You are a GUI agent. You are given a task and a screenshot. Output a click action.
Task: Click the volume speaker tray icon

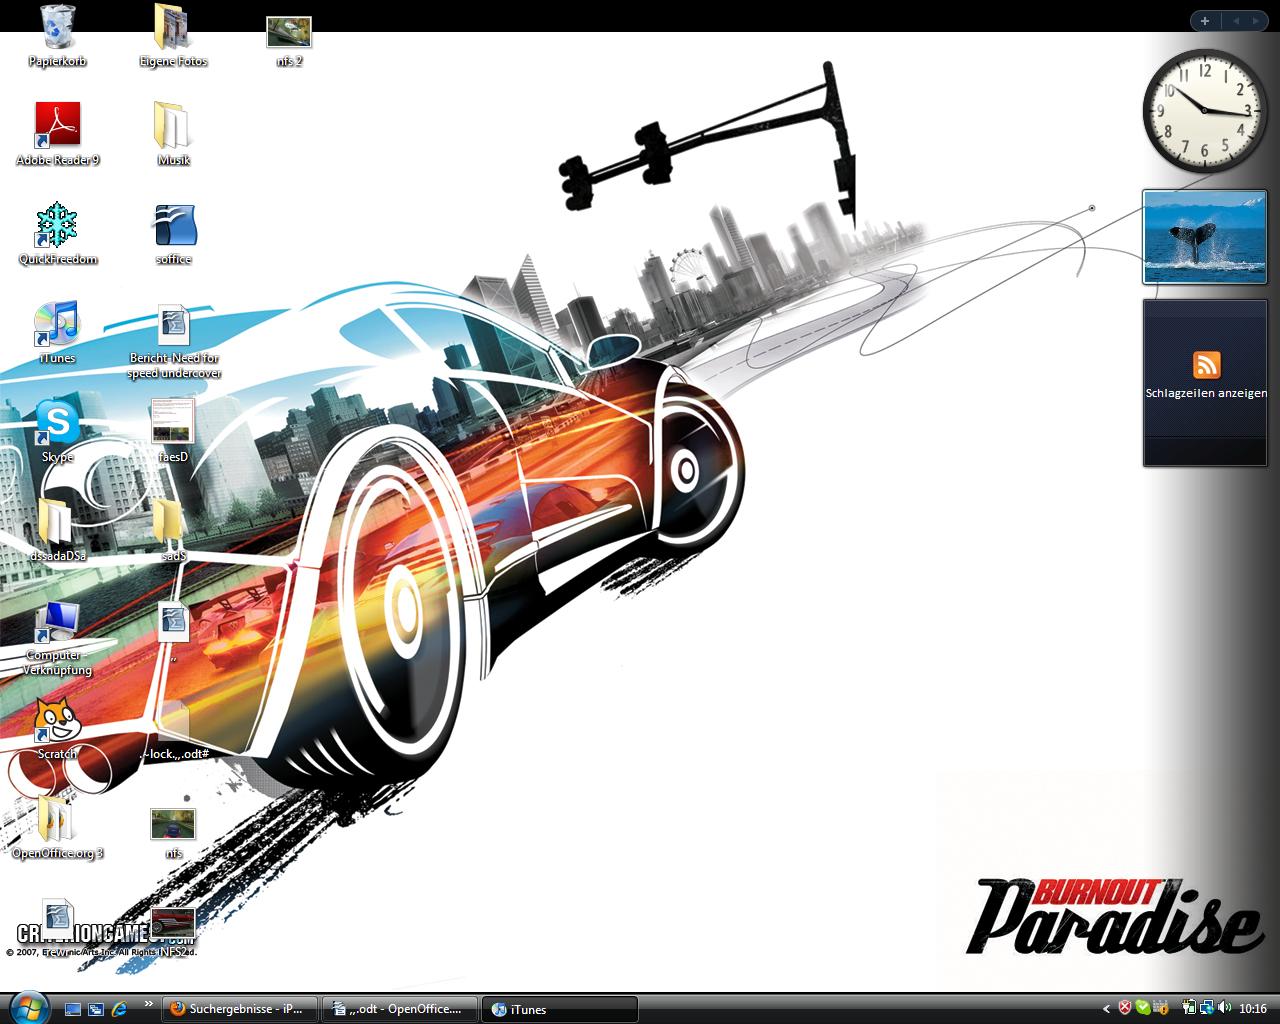(1225, 1008)
